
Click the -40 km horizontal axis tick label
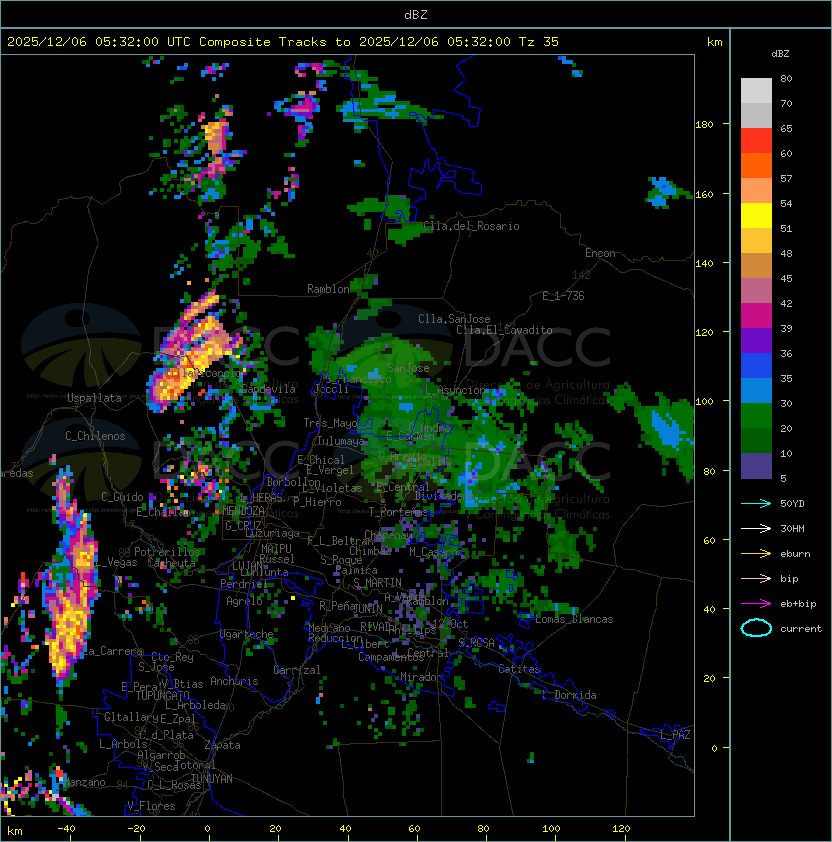66,829
